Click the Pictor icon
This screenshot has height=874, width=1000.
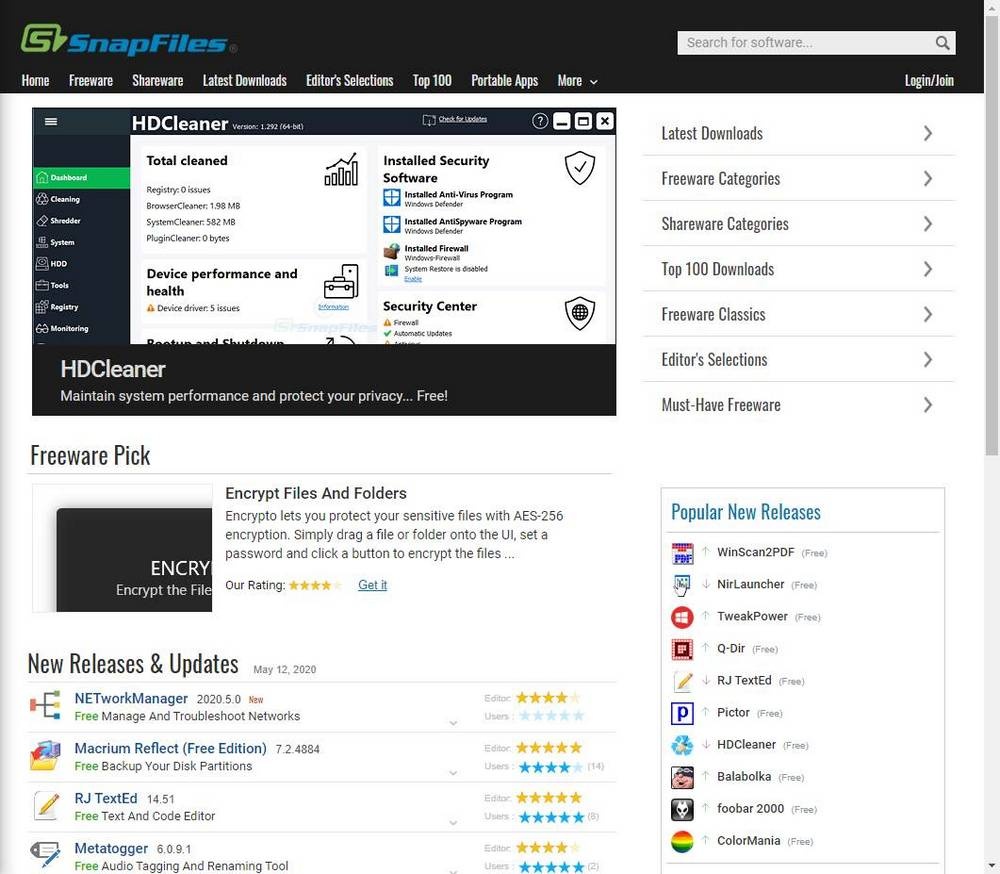tap(682, 712)
